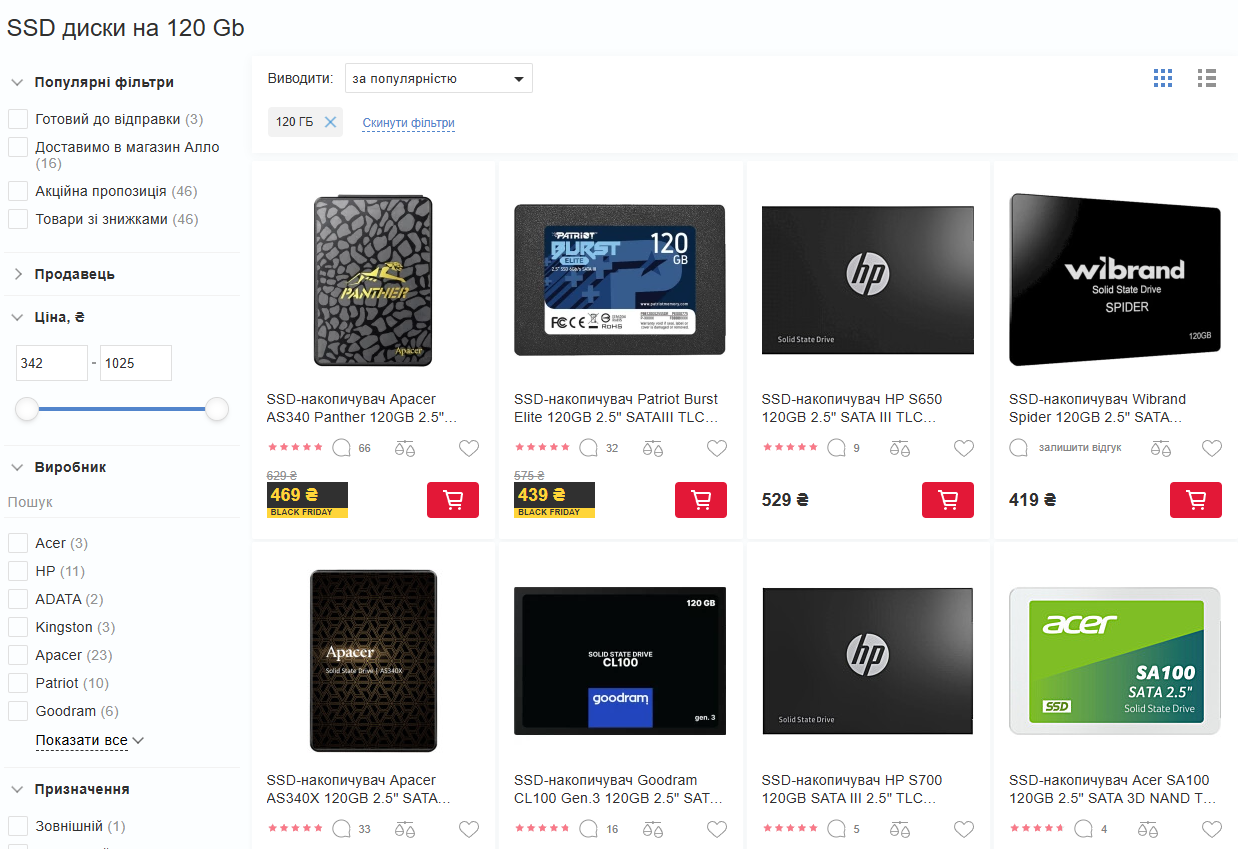Check Доставимо в магазин Алло filter
The height and width of the screenshot is (849, 1238).
click(x=18, y=147)
